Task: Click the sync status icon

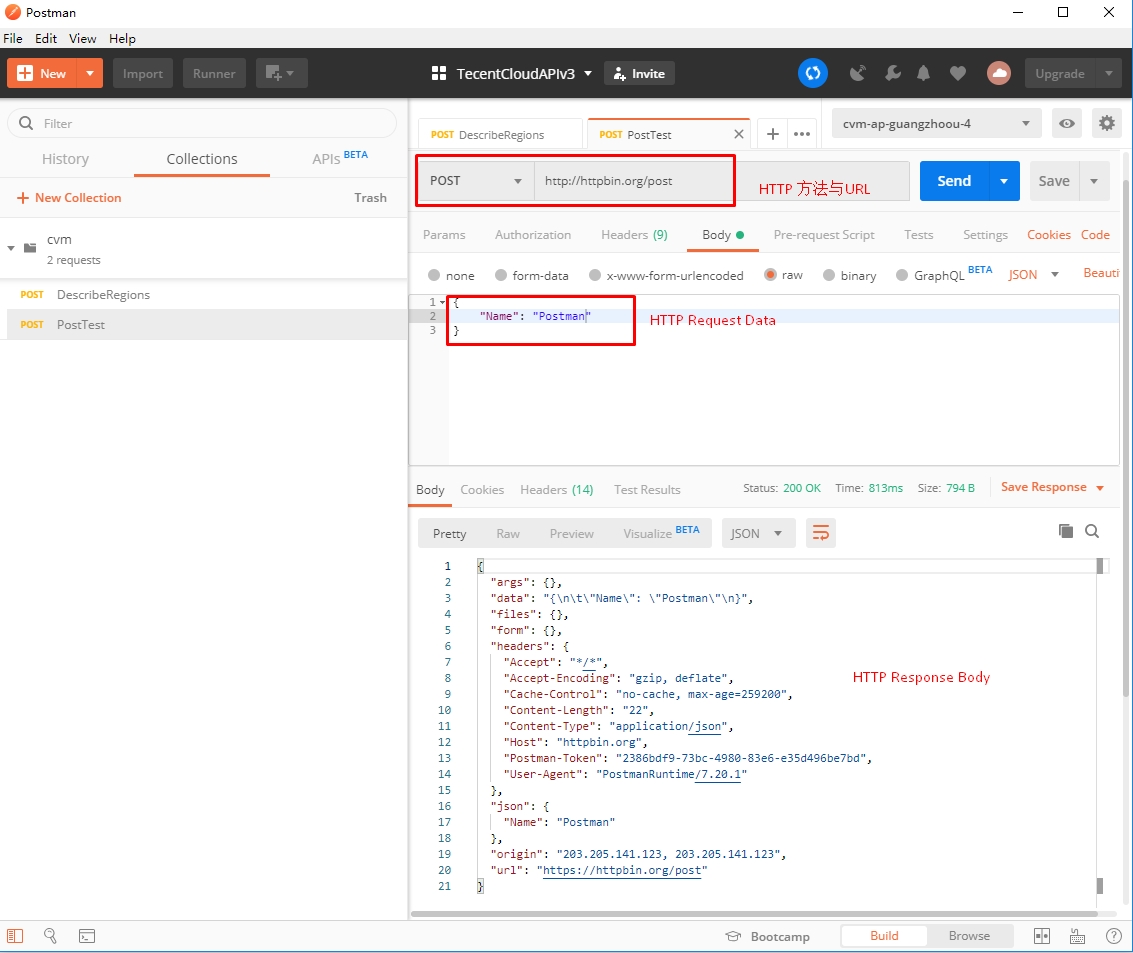Action: click(x=813, y=73)
